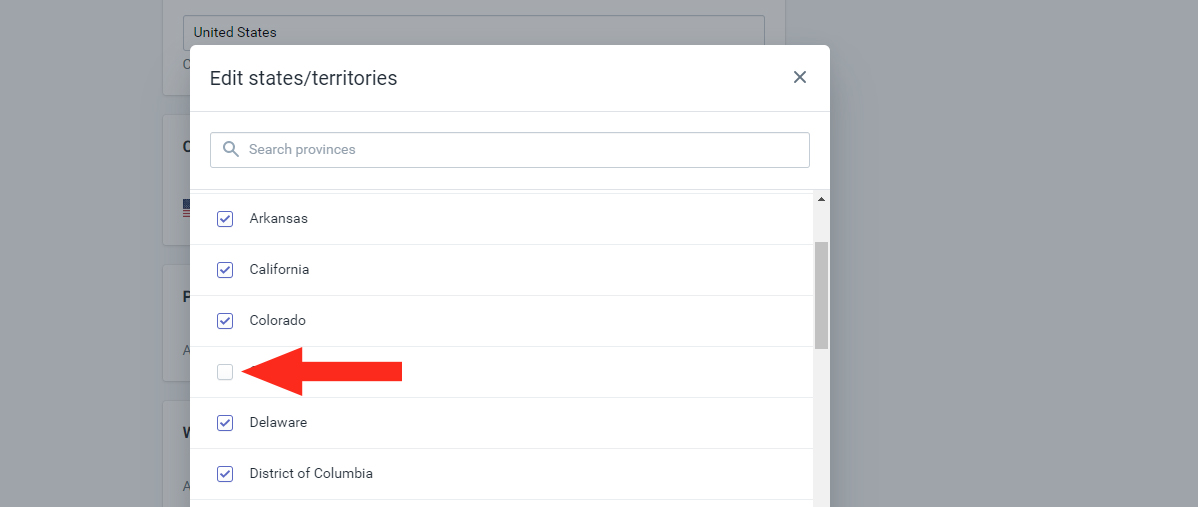Click the Delaware state label
1198x507 pixels.
tap(278, 423)
